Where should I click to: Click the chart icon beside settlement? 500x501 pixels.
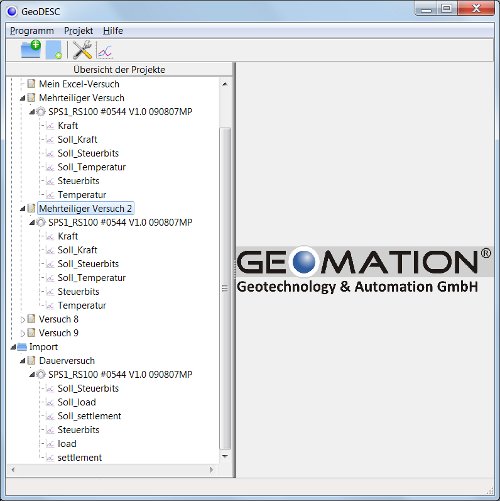point(50,458)
